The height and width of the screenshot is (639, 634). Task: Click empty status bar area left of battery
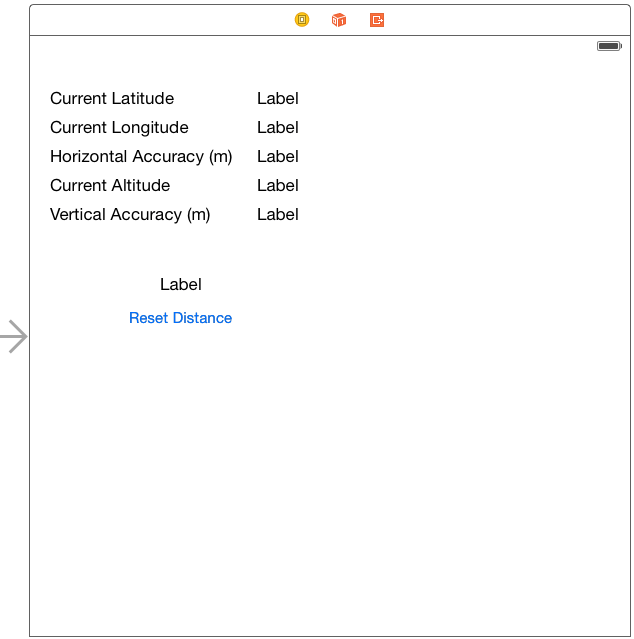300,46
